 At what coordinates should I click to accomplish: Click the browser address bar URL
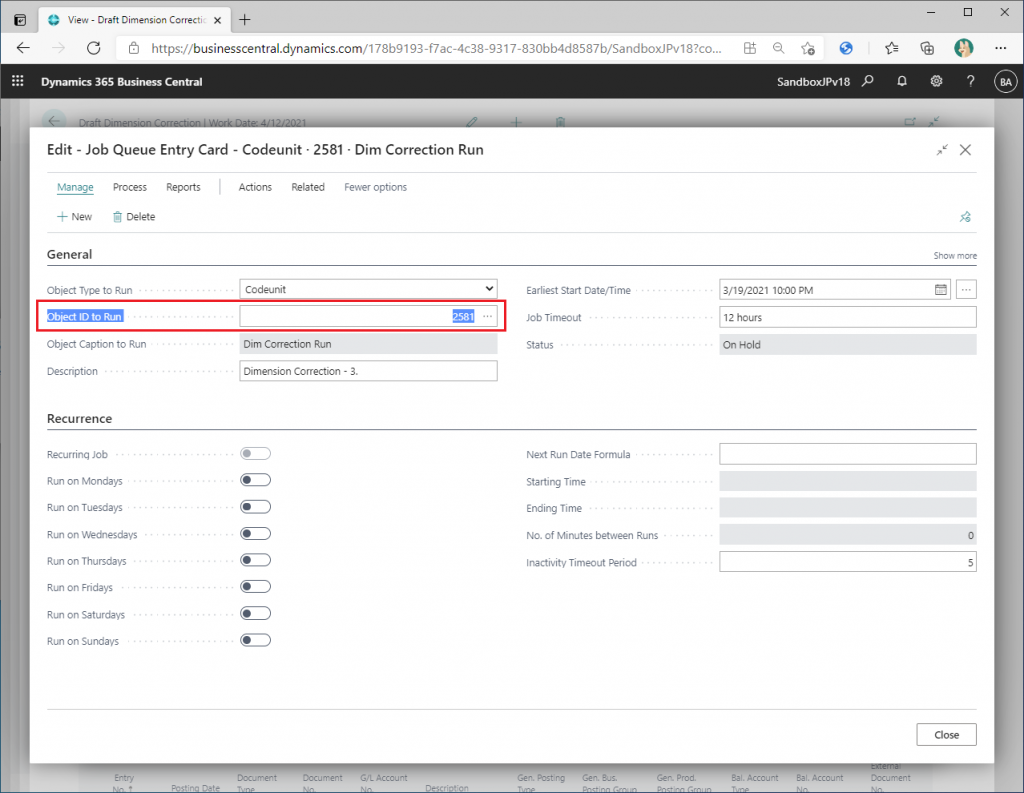[x=436, y=48]
